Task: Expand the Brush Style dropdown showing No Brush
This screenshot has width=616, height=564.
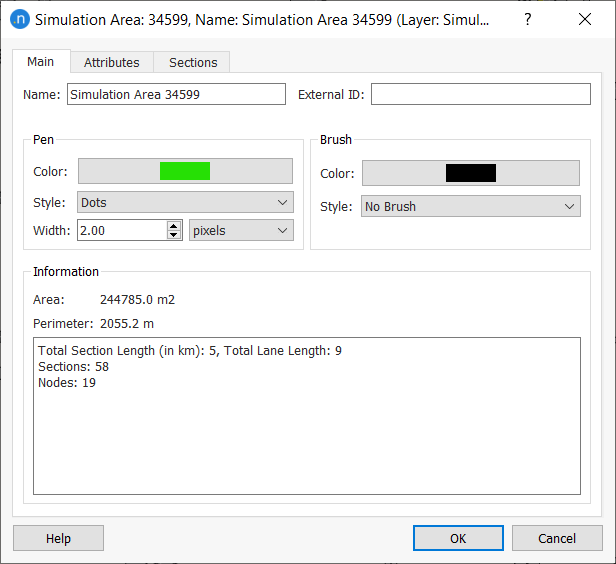Action: (x=471, y=206)
